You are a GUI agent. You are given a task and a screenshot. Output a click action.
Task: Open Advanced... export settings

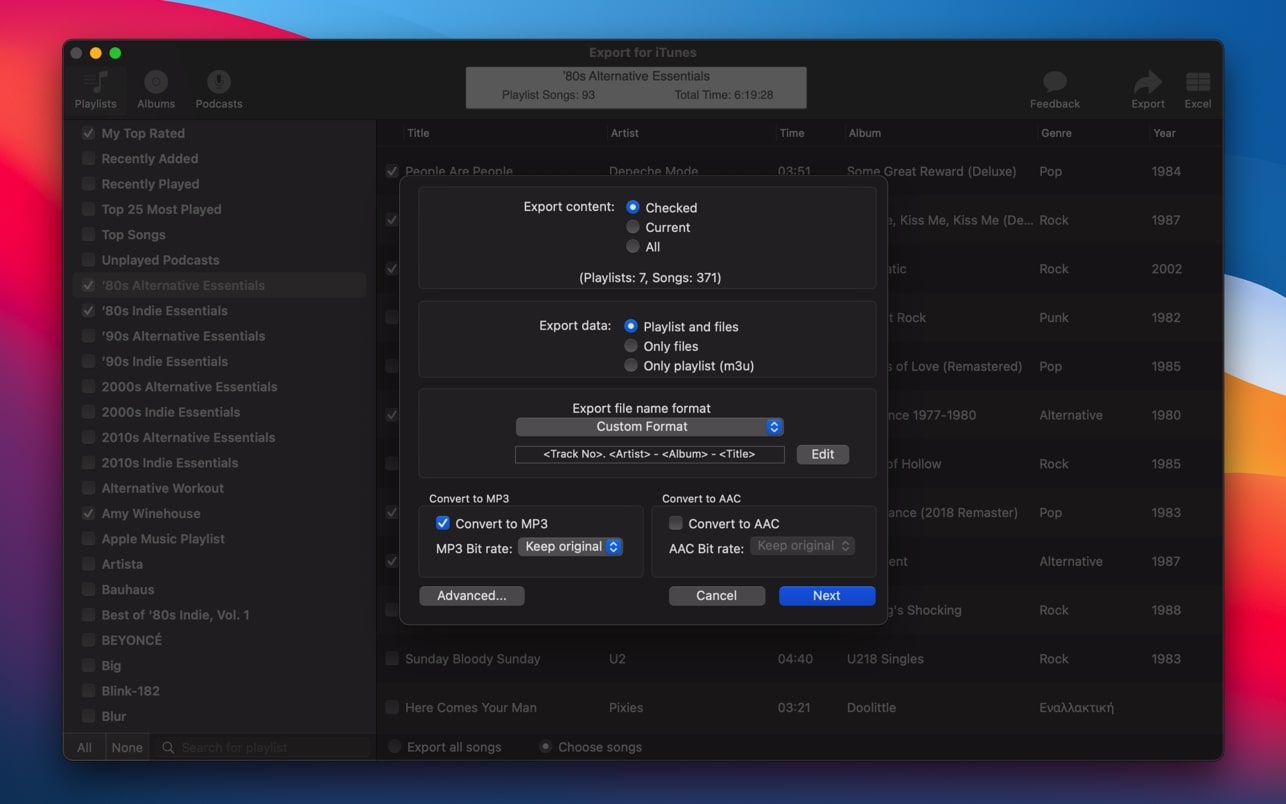(x=472, y=595)
